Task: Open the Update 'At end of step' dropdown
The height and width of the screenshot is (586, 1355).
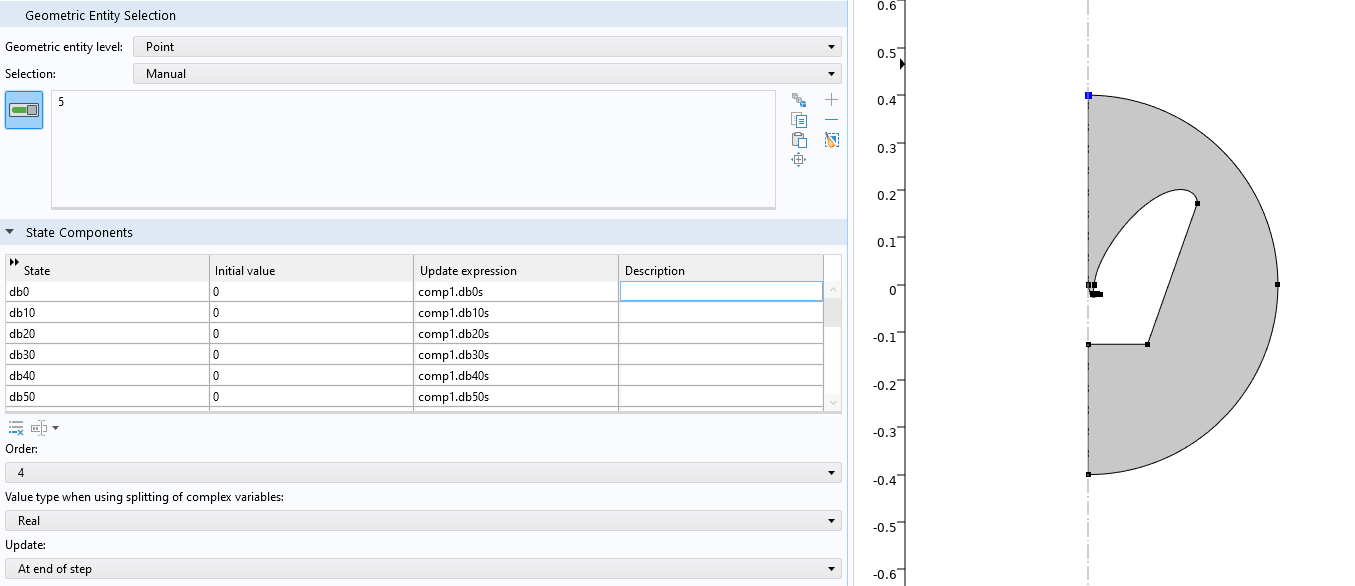Action: click(x=423, y=569)
